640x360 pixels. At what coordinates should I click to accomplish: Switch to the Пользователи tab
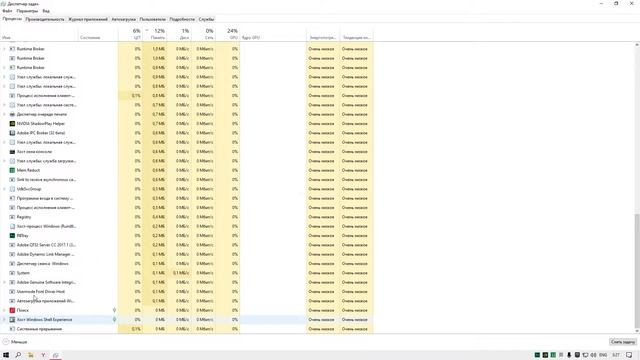153,19
